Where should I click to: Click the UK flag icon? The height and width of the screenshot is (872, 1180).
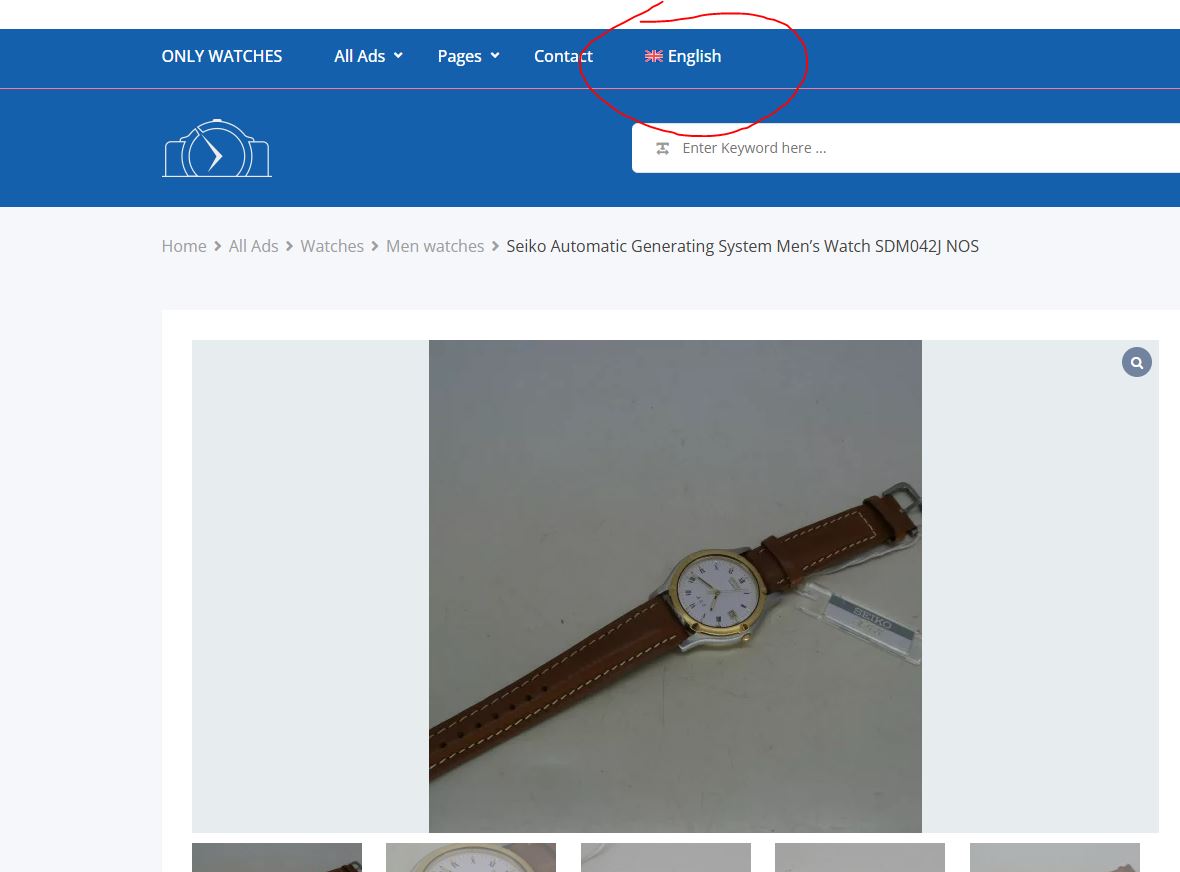[653, 56]
